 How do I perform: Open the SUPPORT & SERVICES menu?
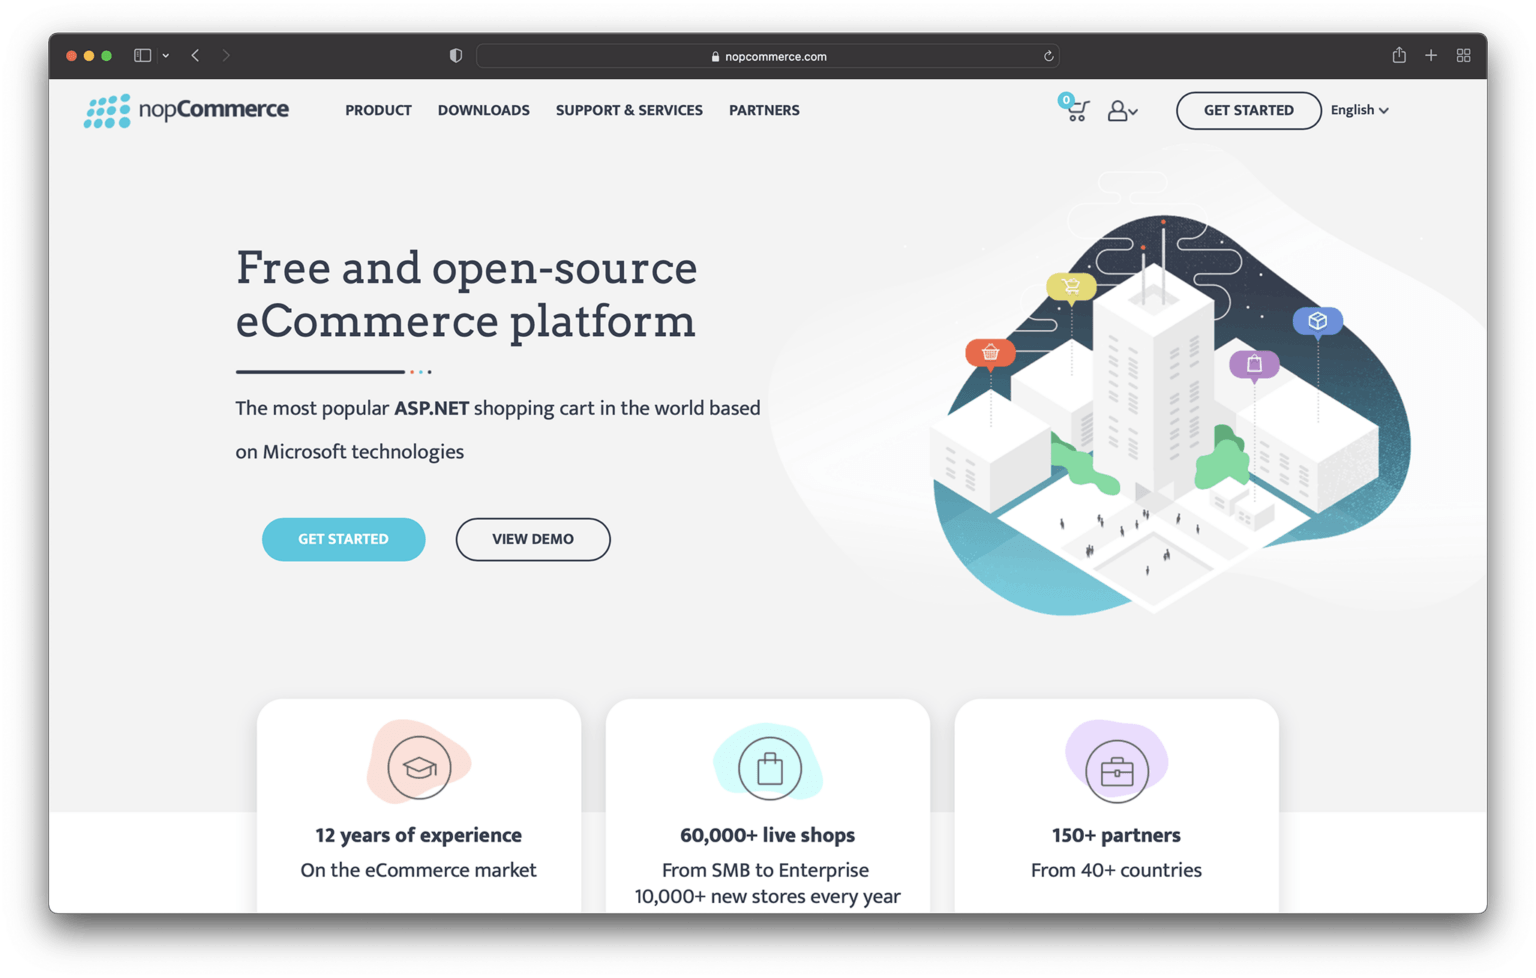tap(629, 110)
